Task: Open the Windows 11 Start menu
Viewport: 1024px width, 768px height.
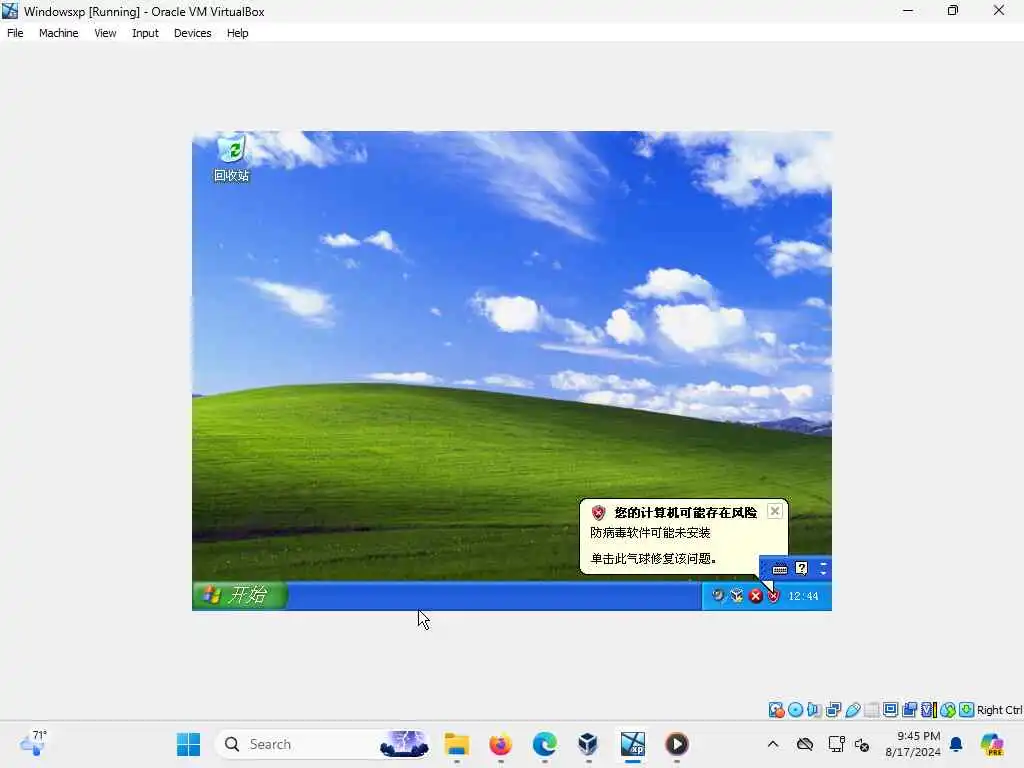Action: point(188,744)
